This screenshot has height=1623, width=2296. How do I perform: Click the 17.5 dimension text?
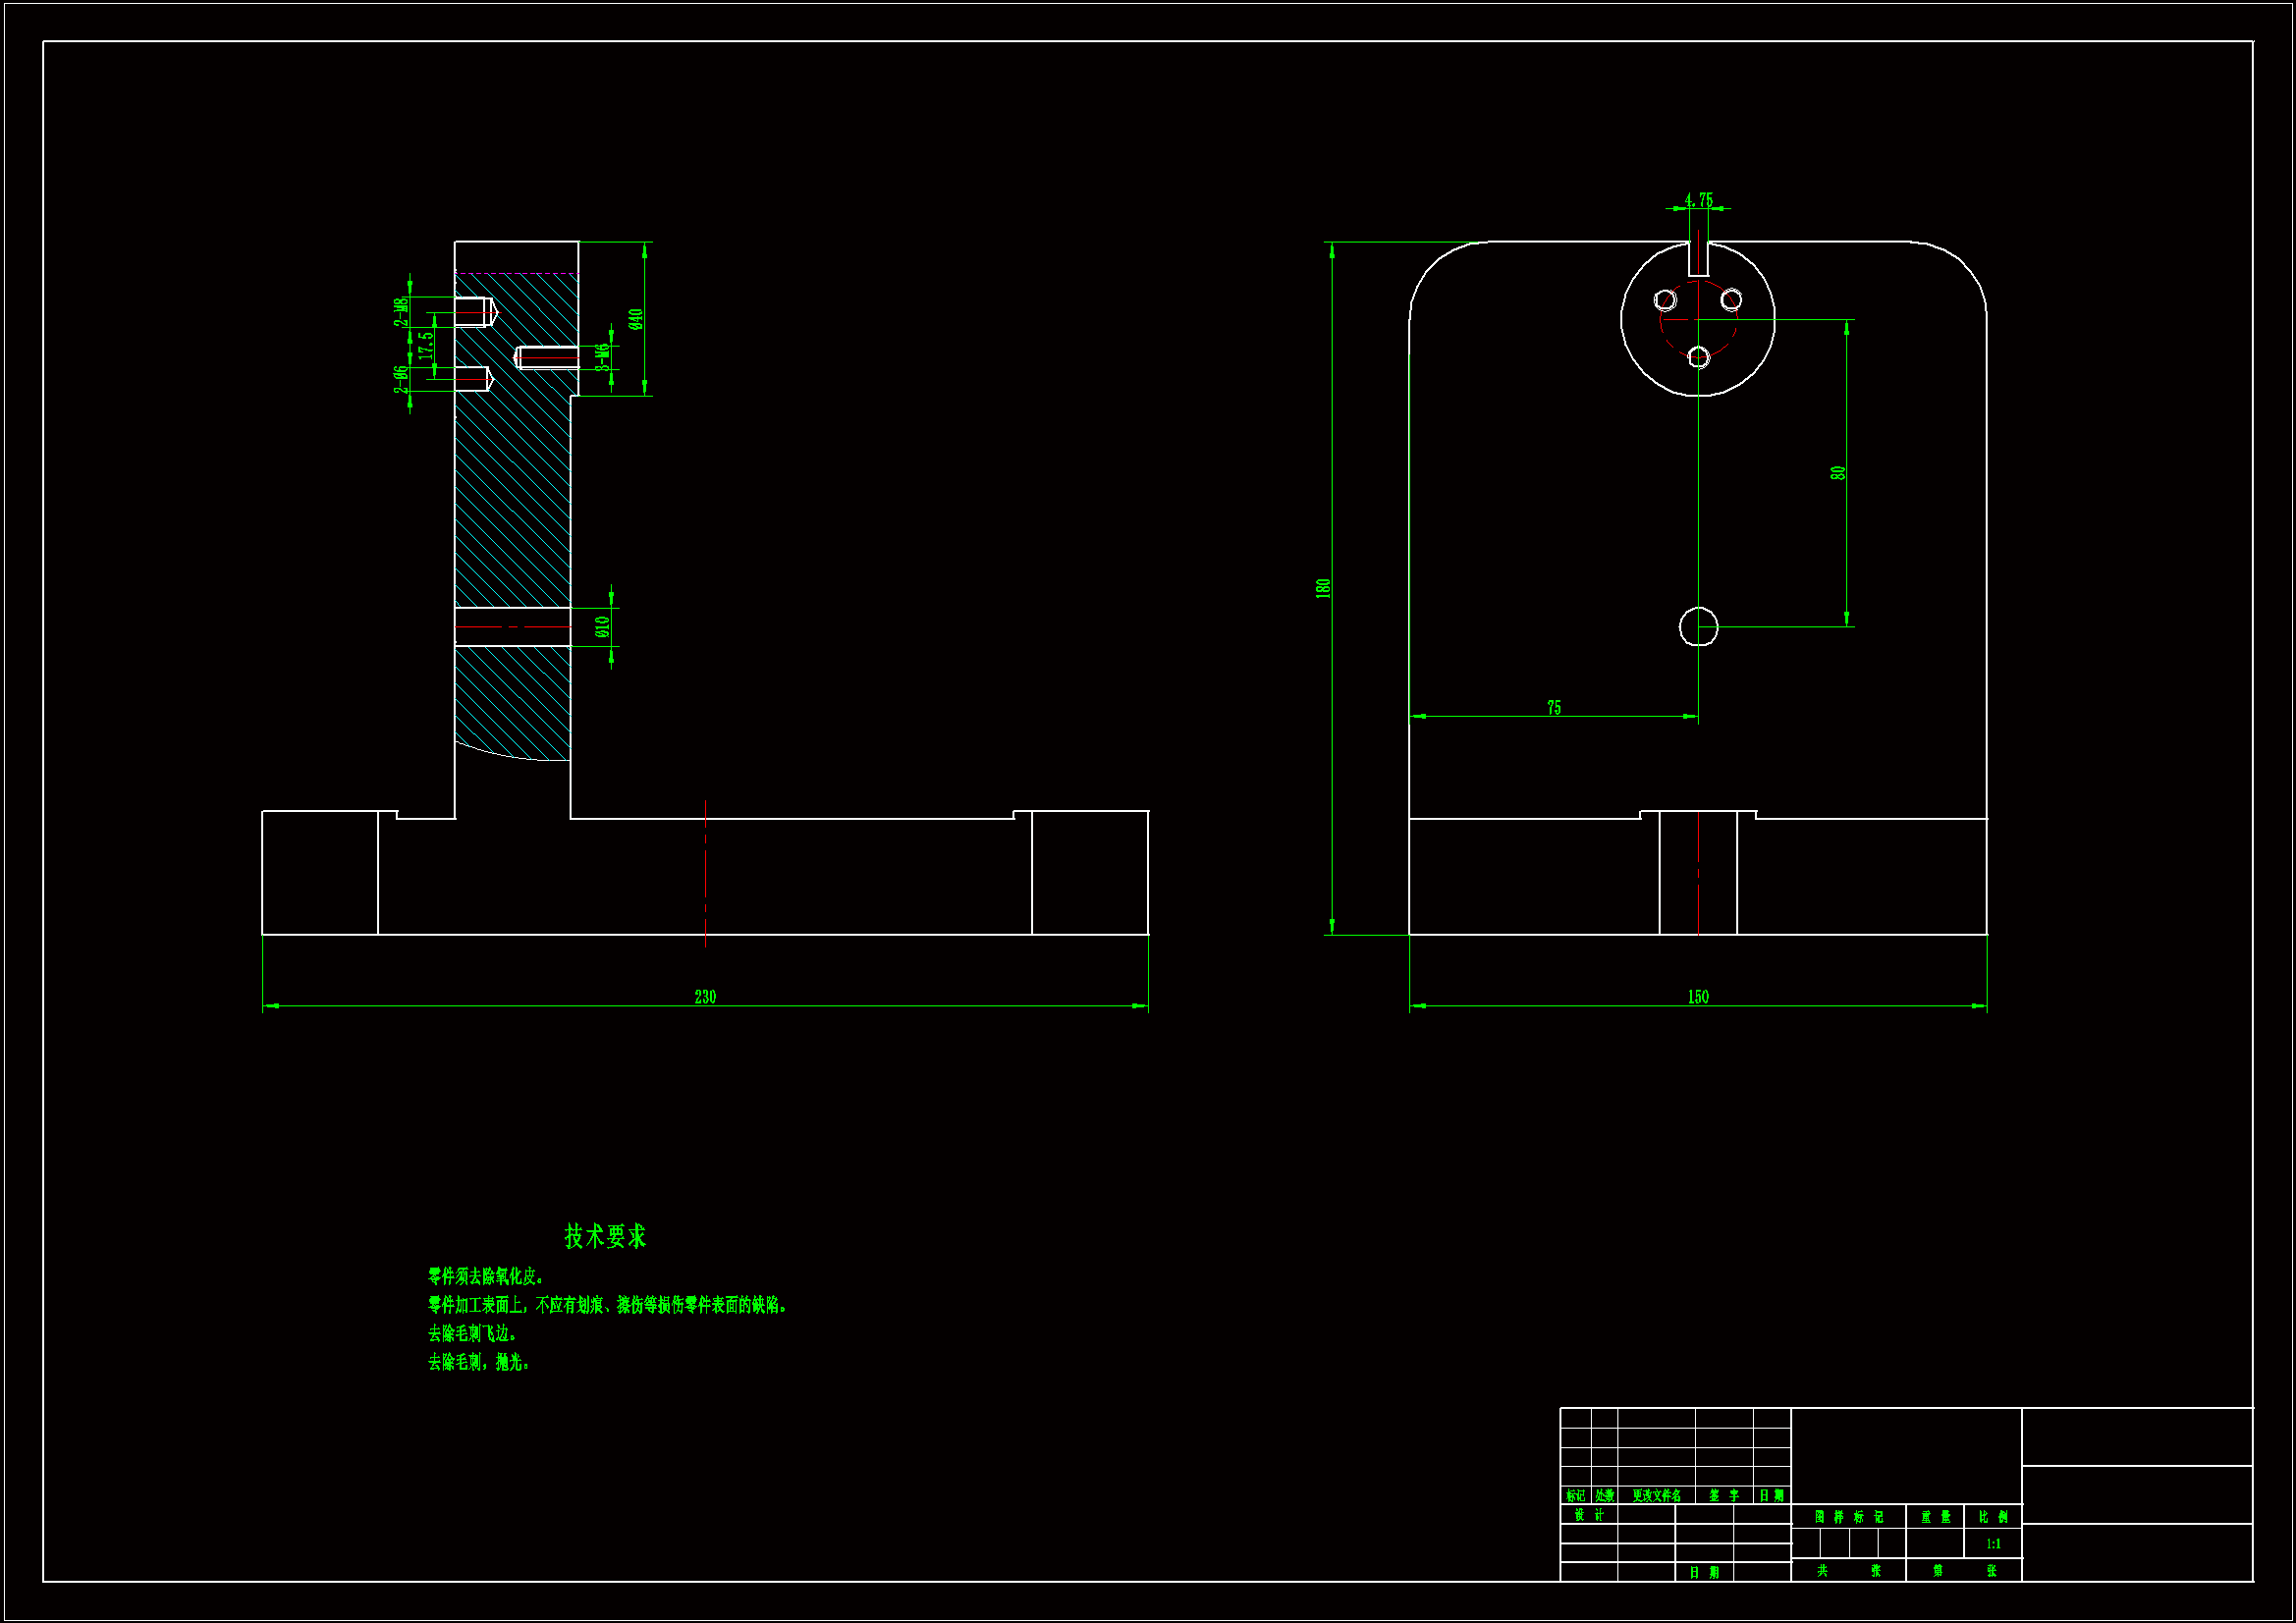coord(426,346)
